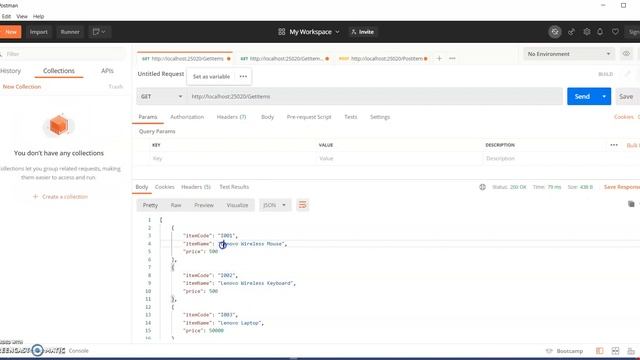Click the request URL input field
This screenshot has width=640, height=360.
click(375, 96)
